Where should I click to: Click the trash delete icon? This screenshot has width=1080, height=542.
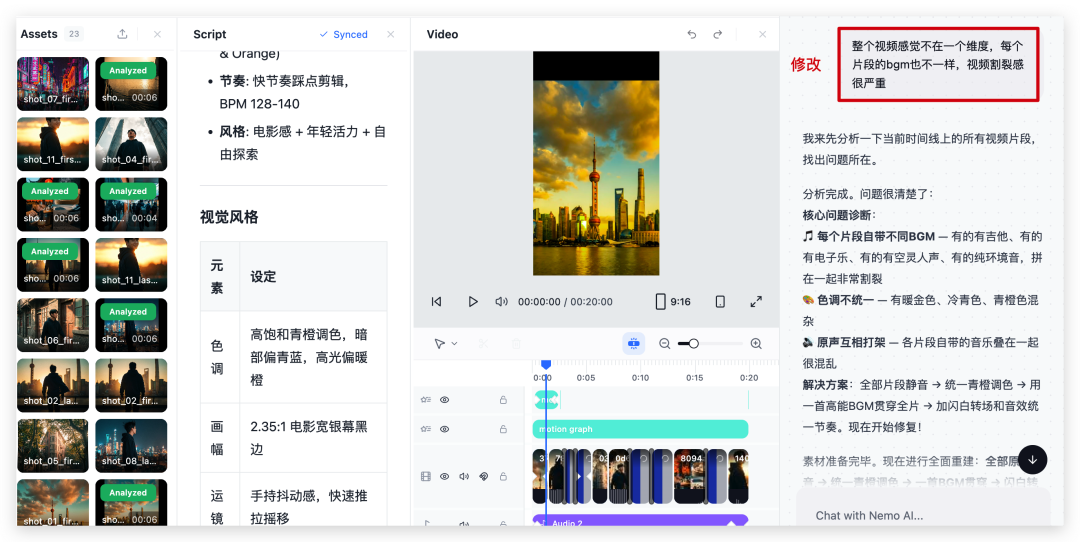point(516,343)
